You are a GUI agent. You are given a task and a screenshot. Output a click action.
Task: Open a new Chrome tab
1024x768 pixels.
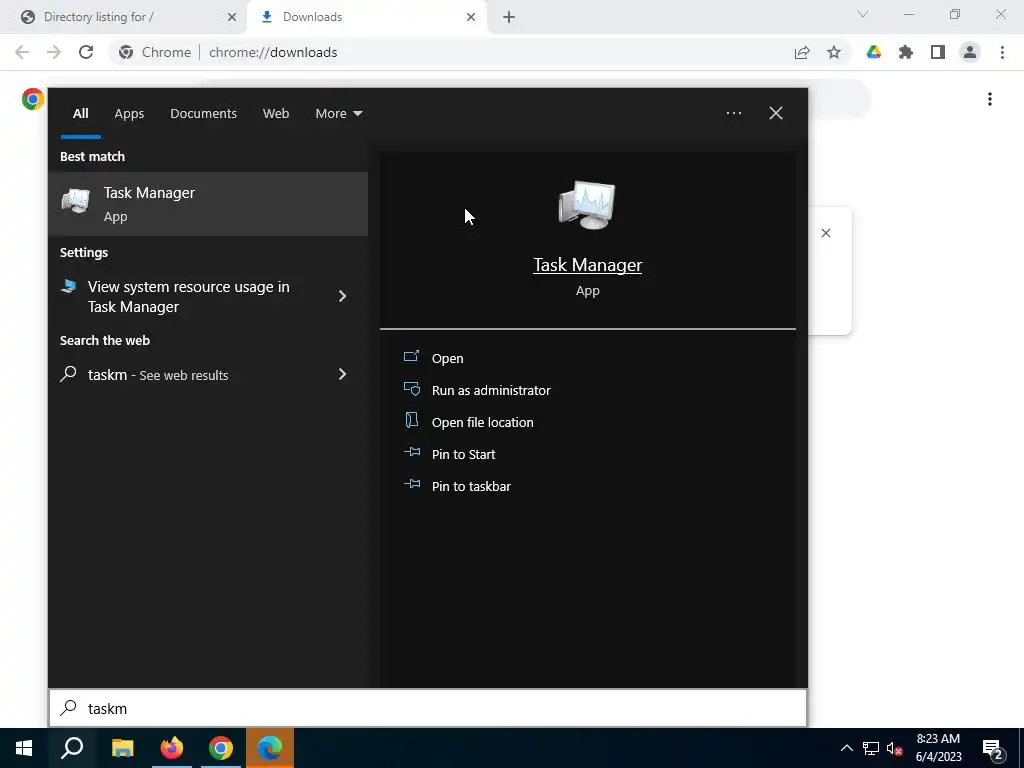tap(509, 17)
